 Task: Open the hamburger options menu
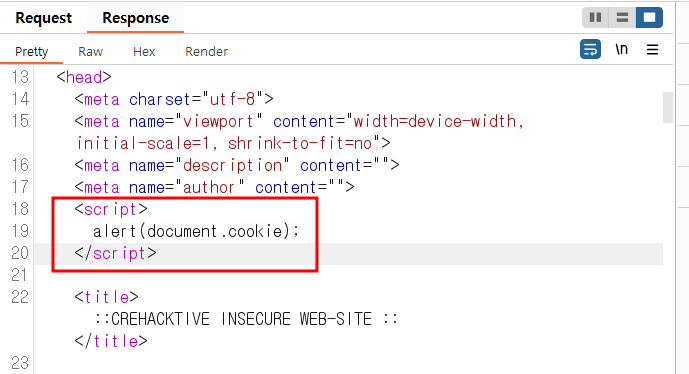coord(653,50)
